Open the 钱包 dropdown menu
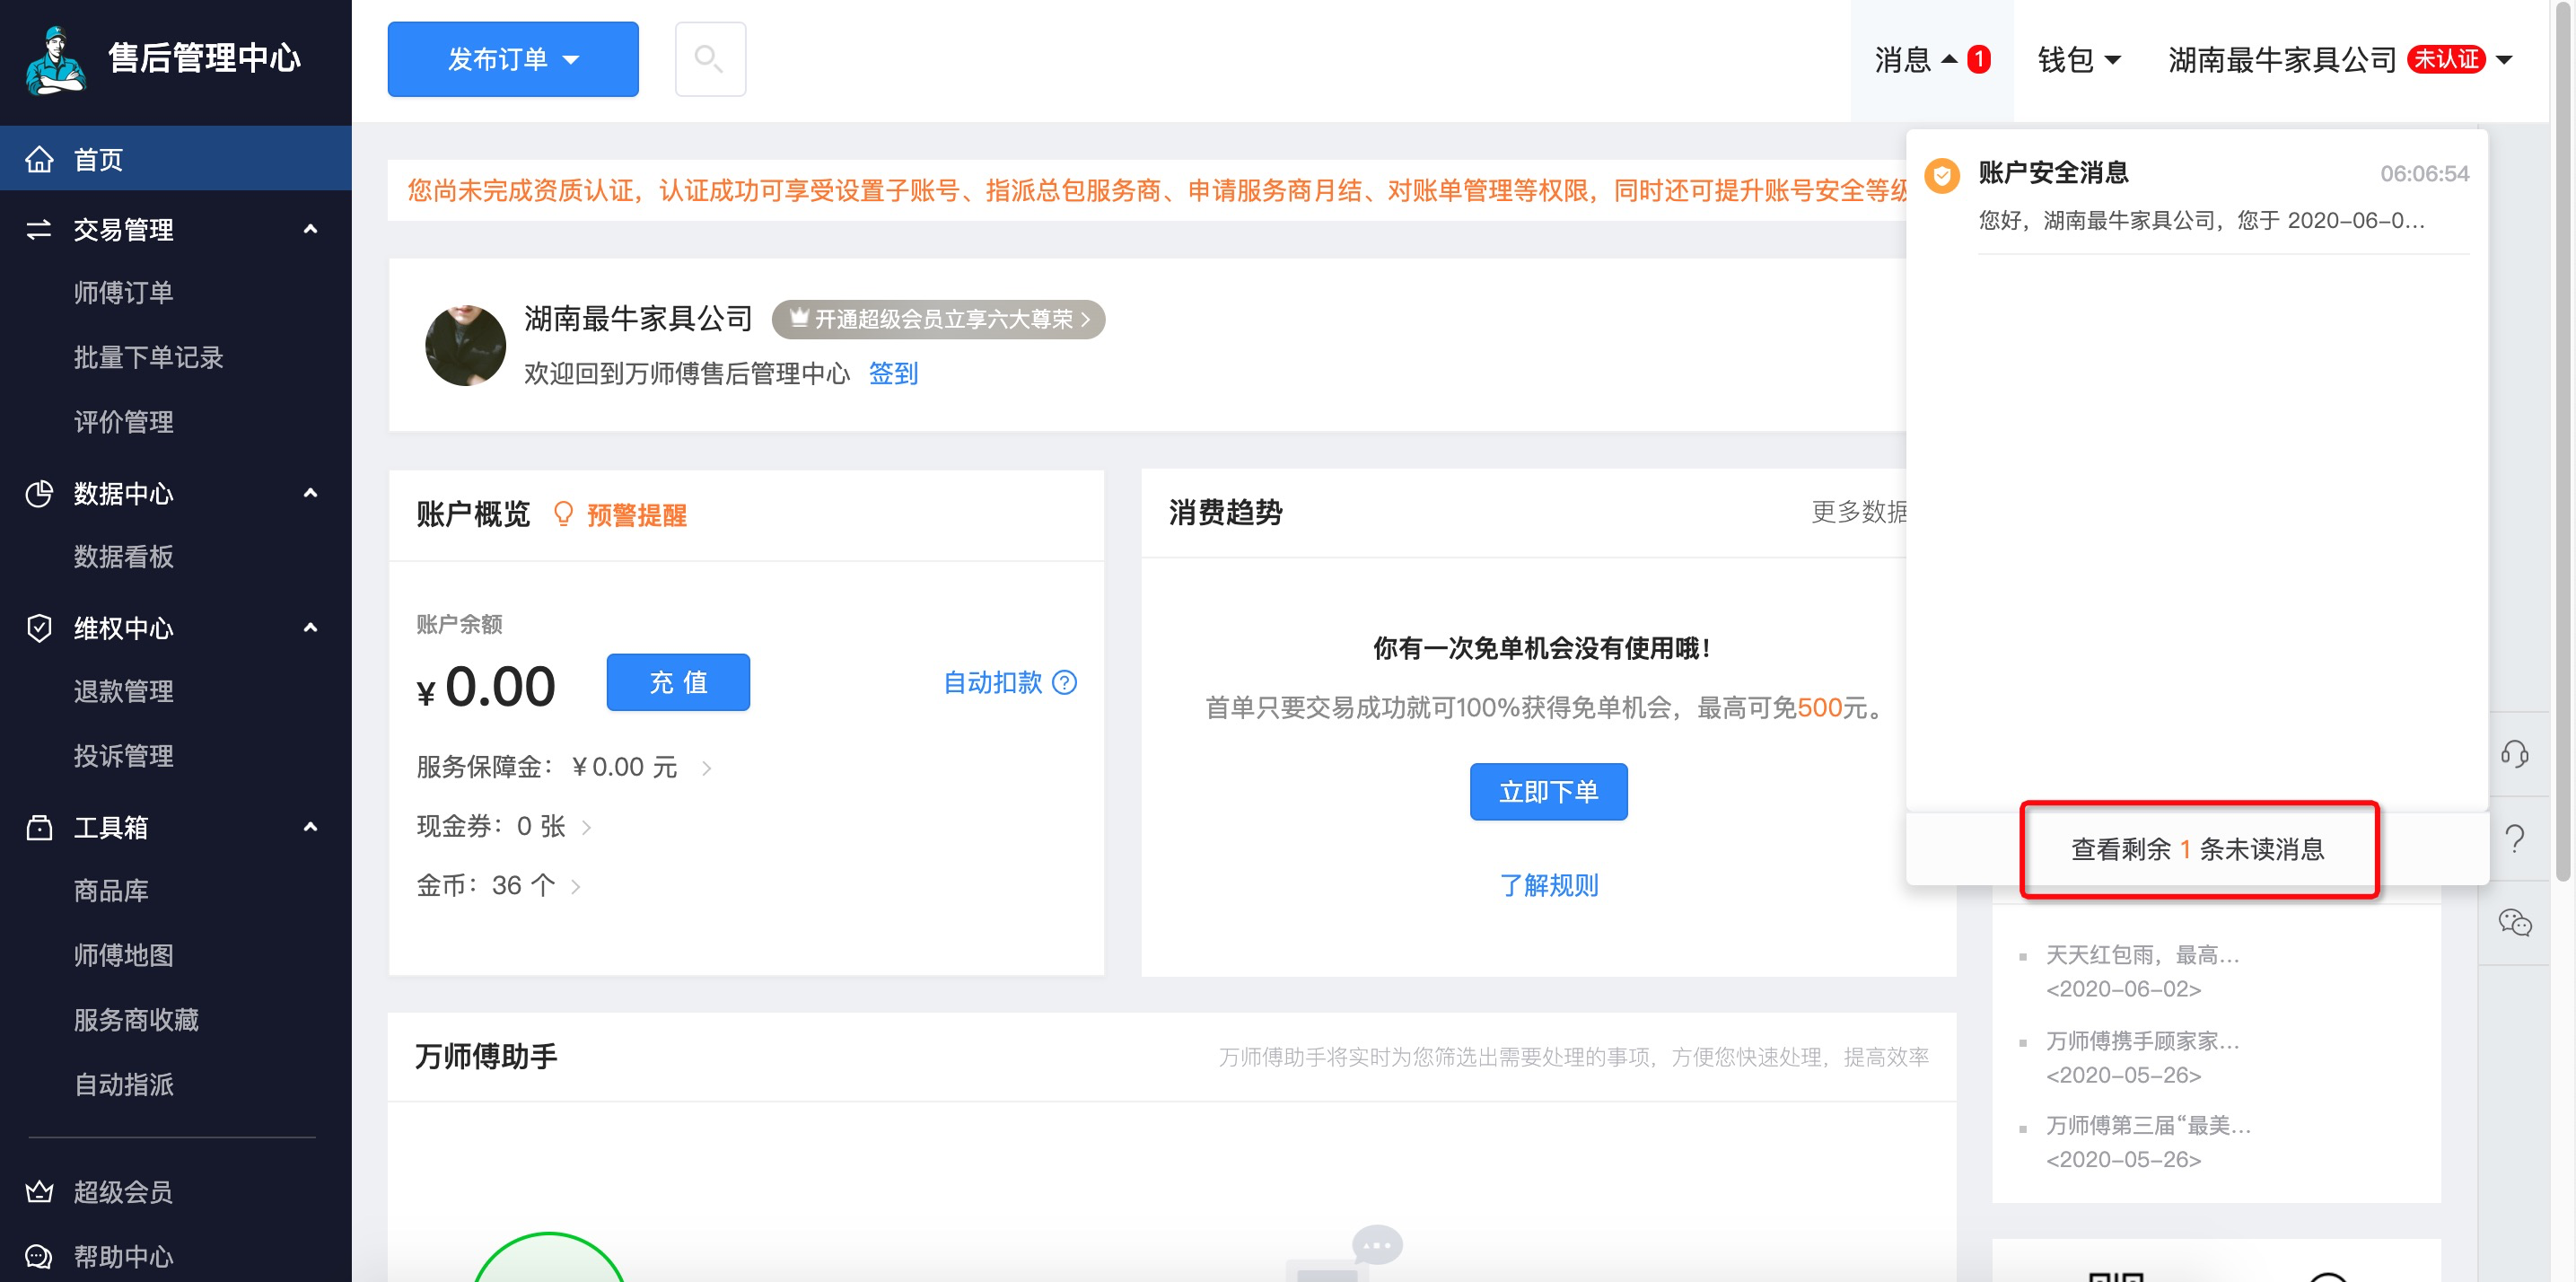This screenshot has height=1282, width=2576. tap(2078, 60)
